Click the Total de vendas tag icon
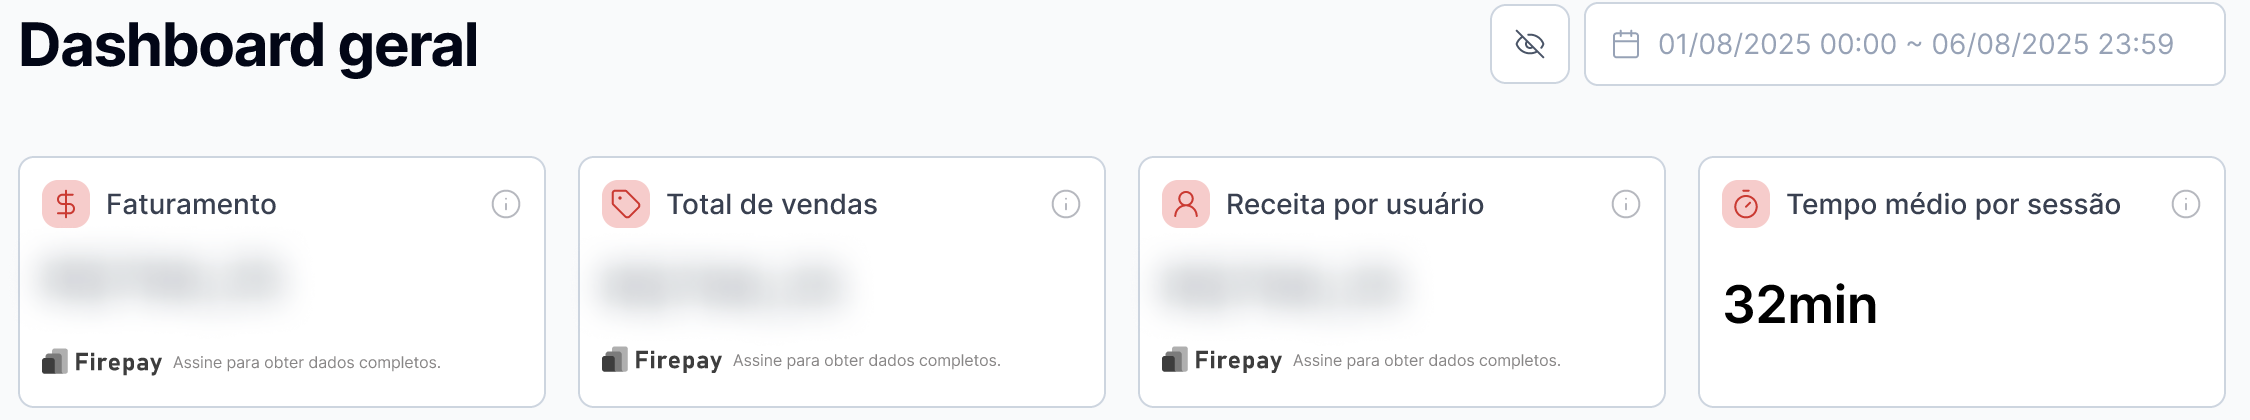Viewport: 2250px width, 420px height. [626, 204]
